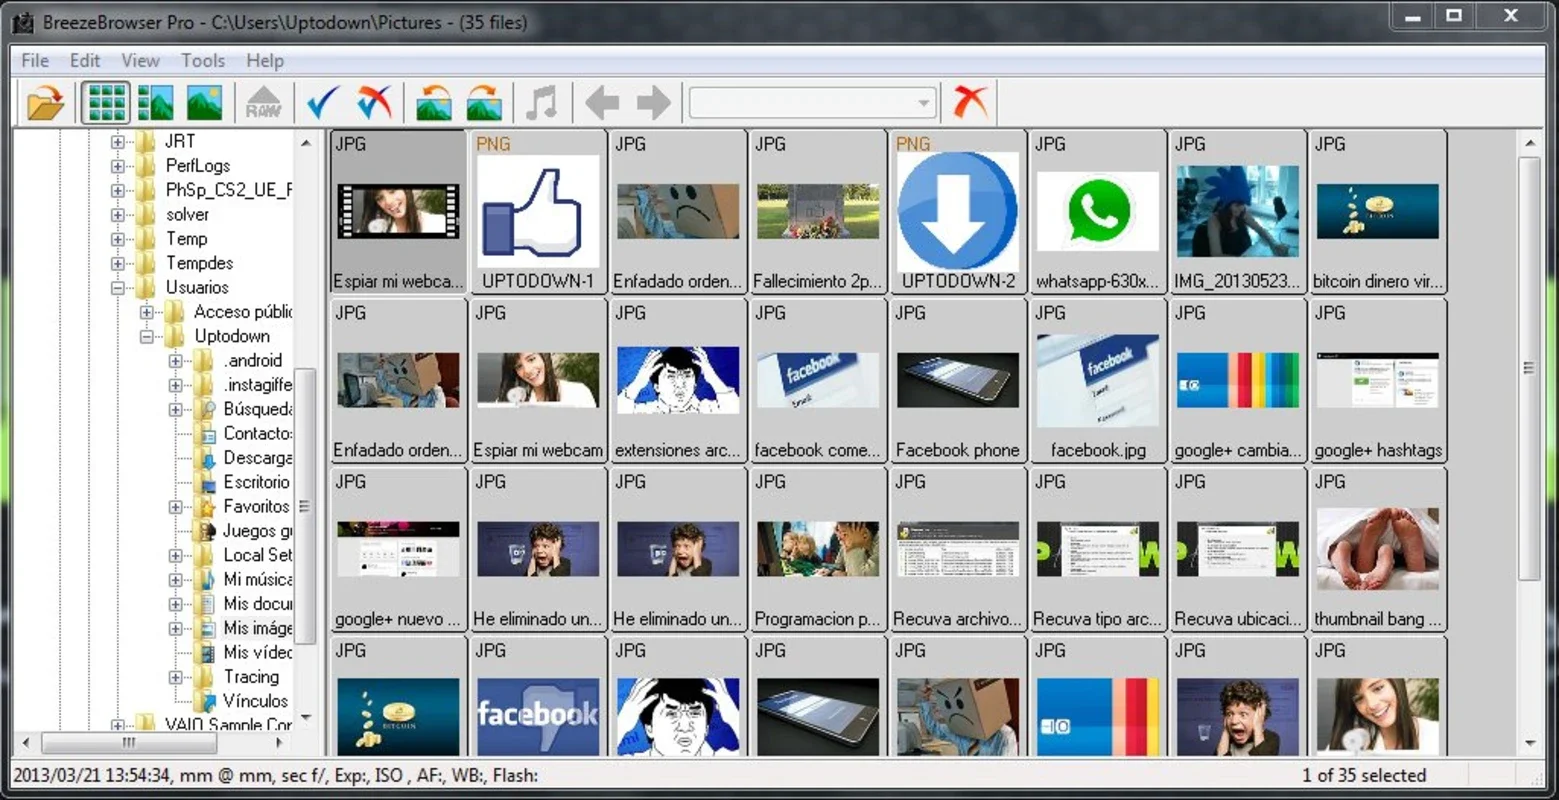The image size is (1559, 800).
Task: Open folder using the toolbar folder icon
Action: (x=45, y=102)
